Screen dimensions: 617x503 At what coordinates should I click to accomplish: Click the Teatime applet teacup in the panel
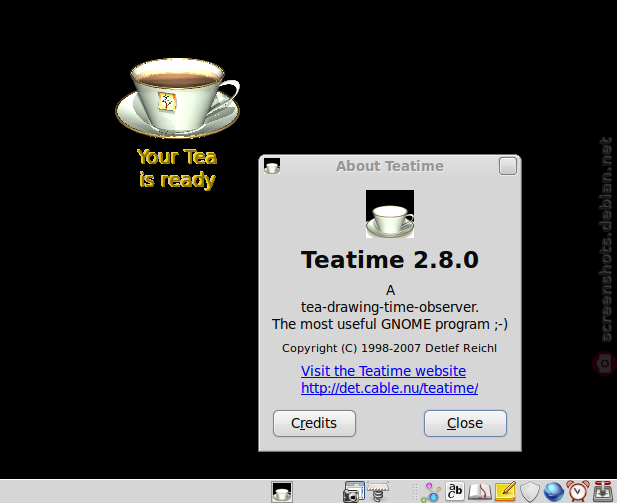(282, 492)
